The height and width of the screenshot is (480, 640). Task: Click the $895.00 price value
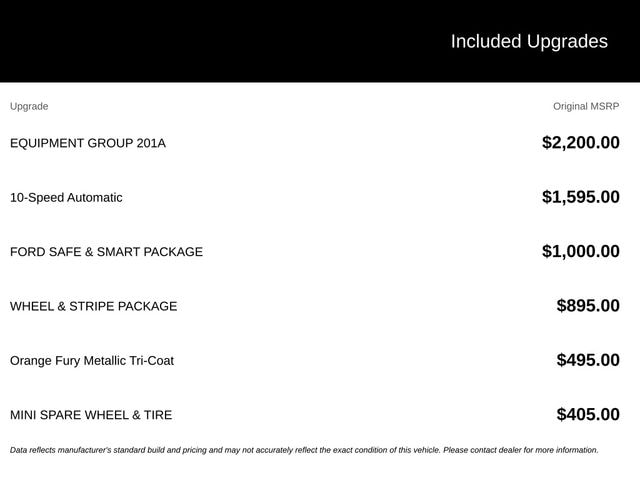click(x=588, y=306)
